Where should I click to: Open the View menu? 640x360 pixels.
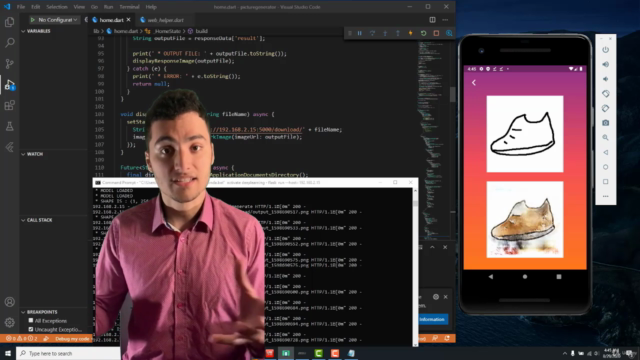tap(79, 7)
